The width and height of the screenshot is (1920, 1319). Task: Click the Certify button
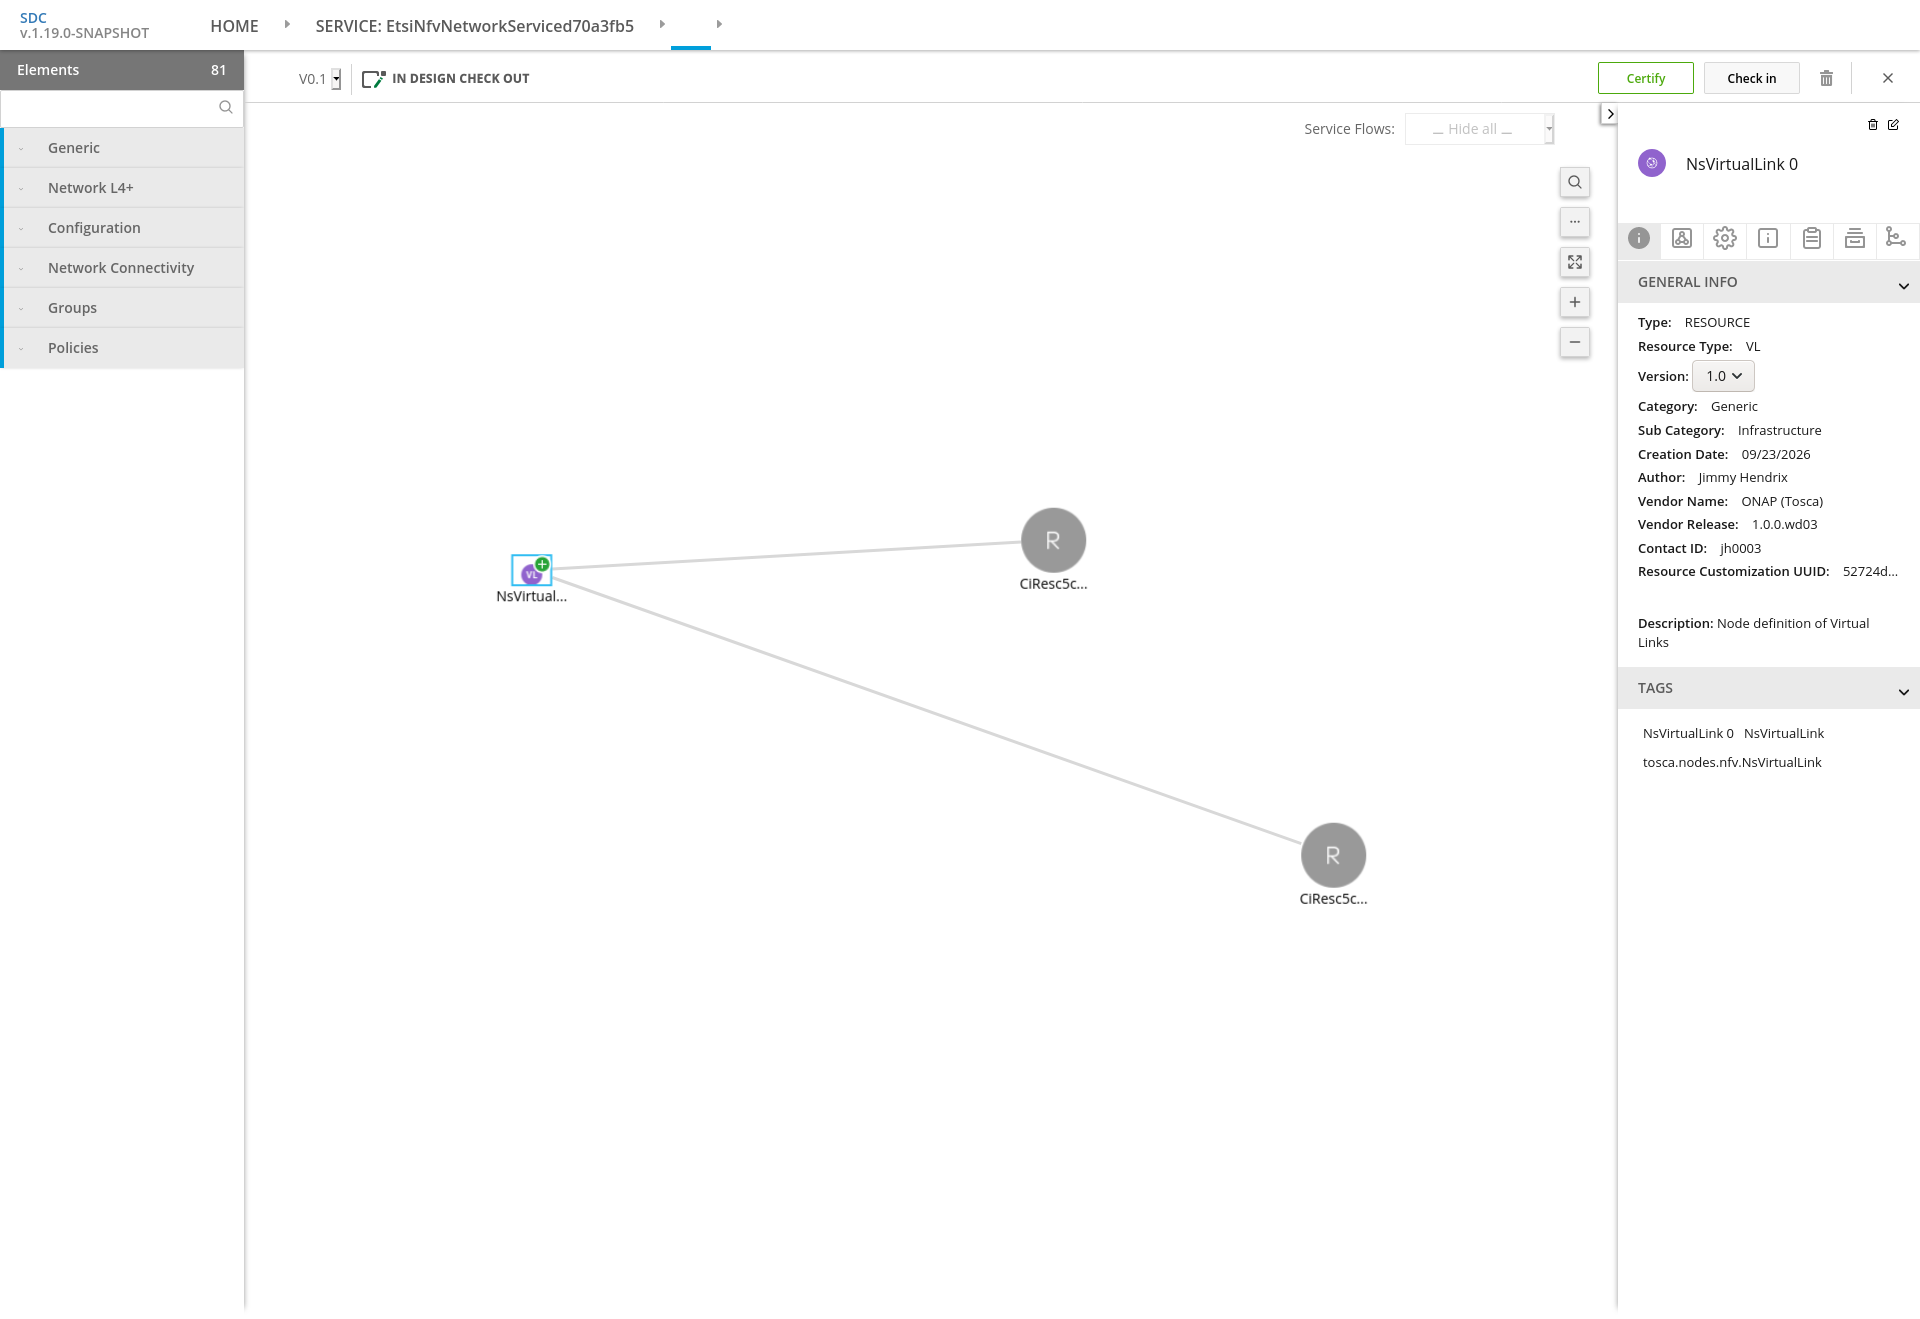tap(1645, 78)
